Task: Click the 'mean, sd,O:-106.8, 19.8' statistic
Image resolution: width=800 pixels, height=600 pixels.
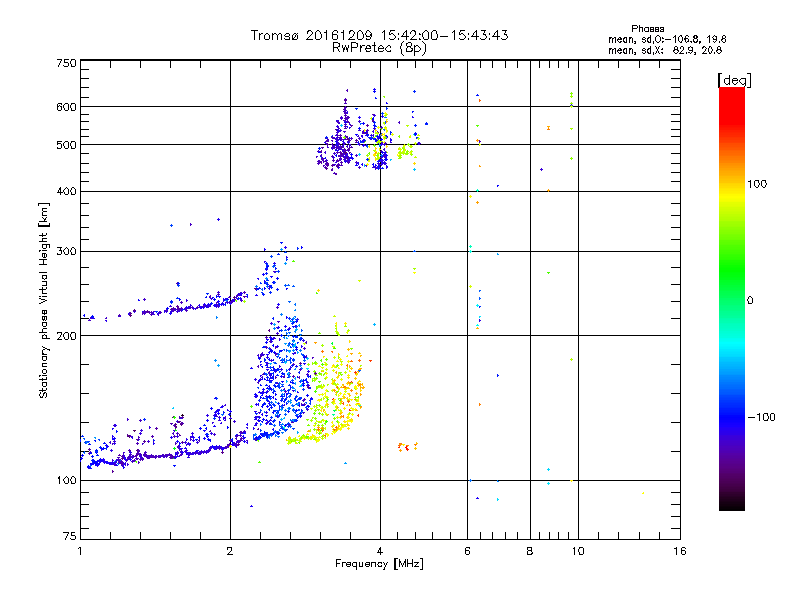Action: tap(667, 39)
